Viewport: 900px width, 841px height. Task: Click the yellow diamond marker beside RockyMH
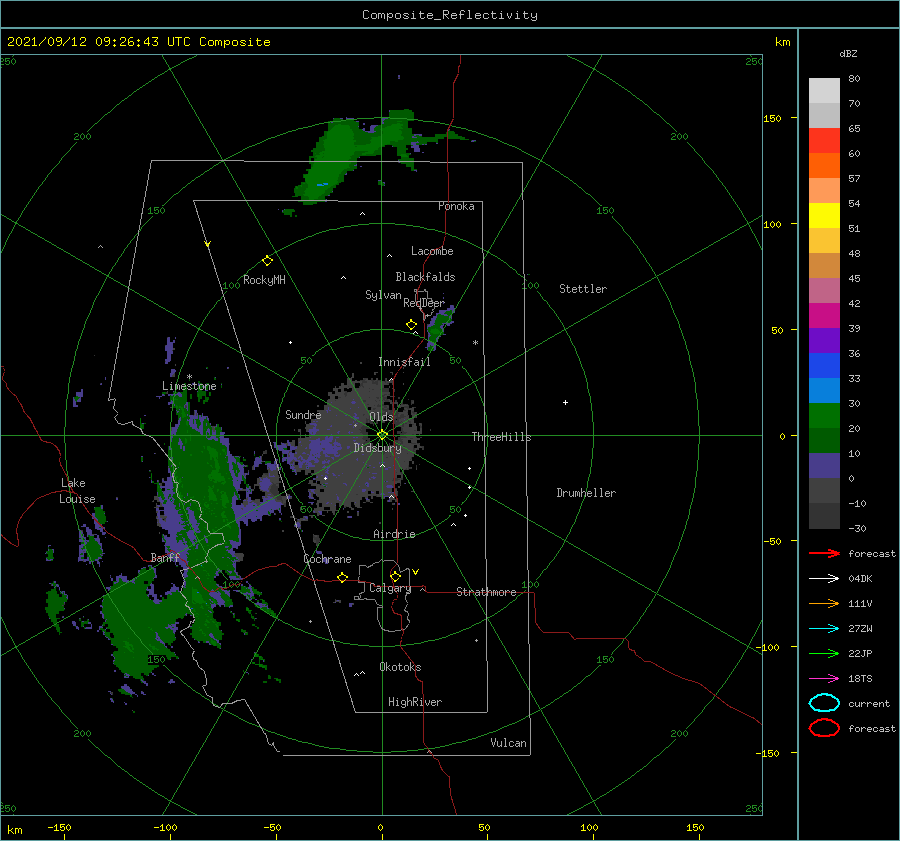(x=267, y=261)
